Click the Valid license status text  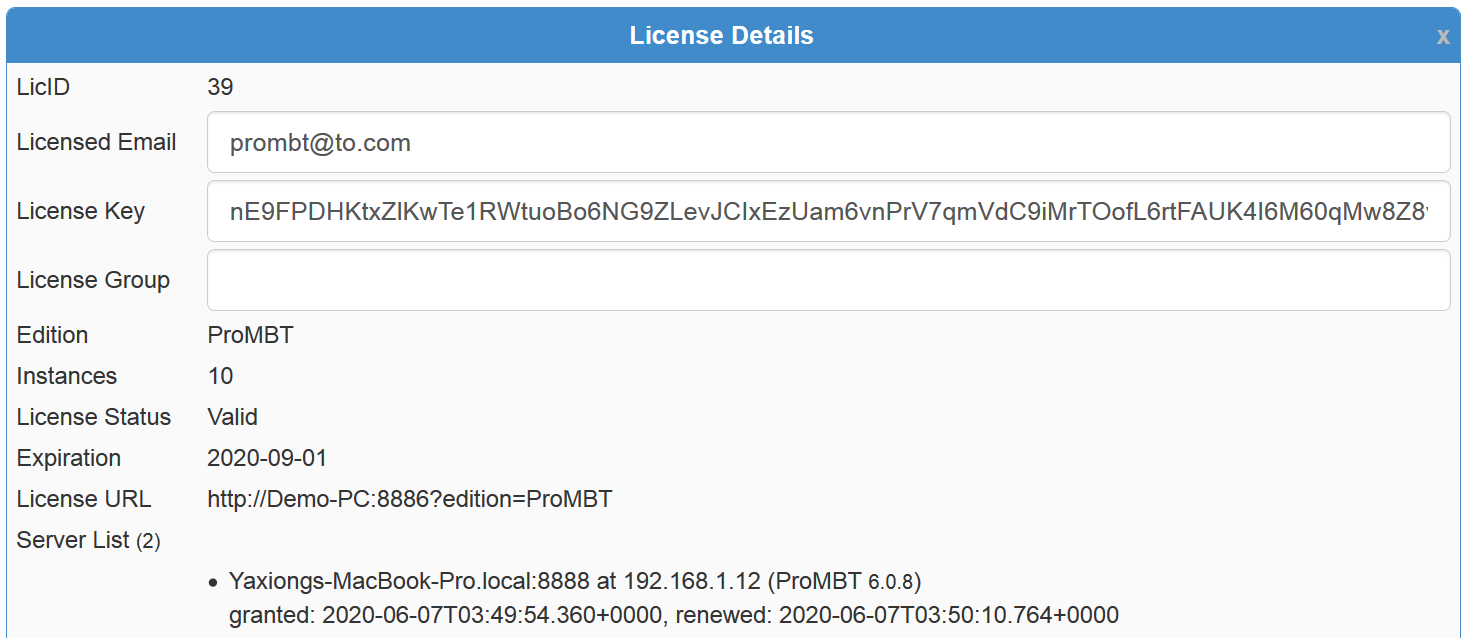click(x=232, y=417)
